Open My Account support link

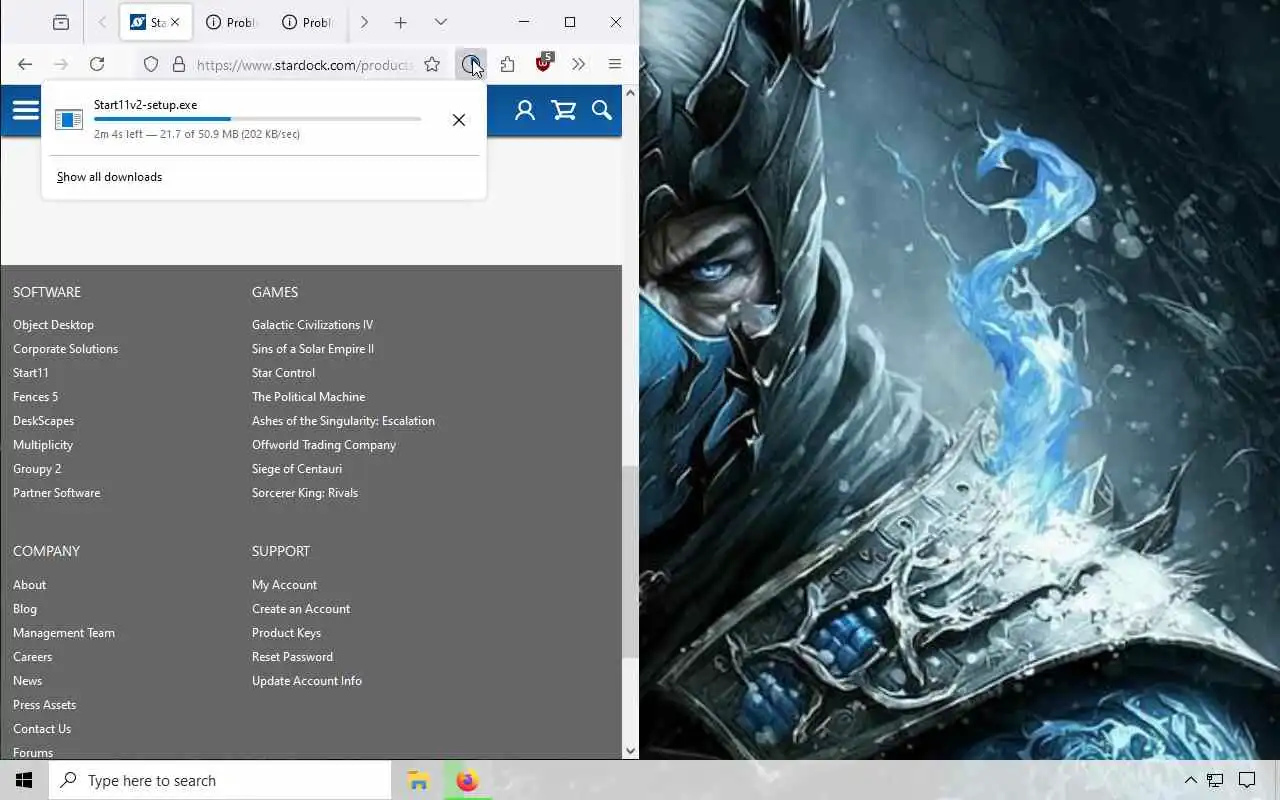284,585
